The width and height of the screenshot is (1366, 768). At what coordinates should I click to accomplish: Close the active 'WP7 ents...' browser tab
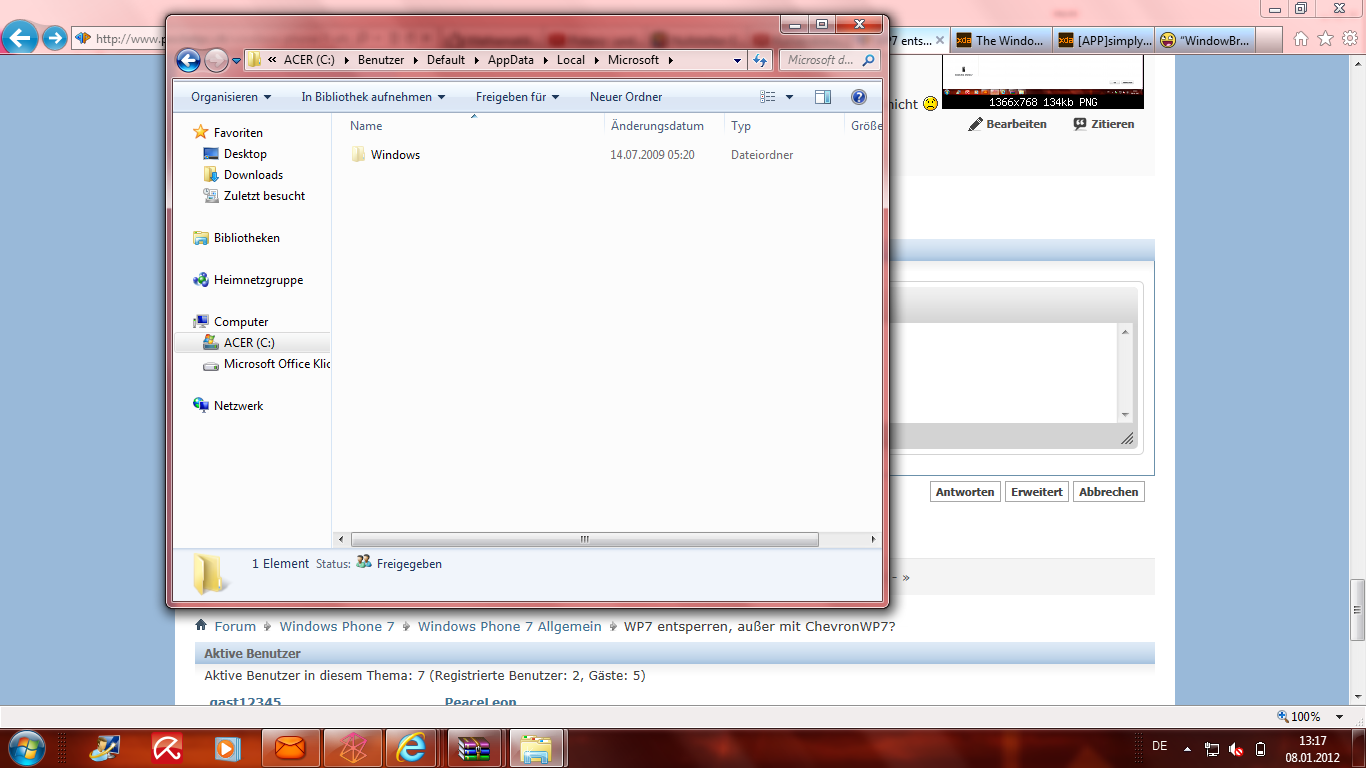[940, 40]
